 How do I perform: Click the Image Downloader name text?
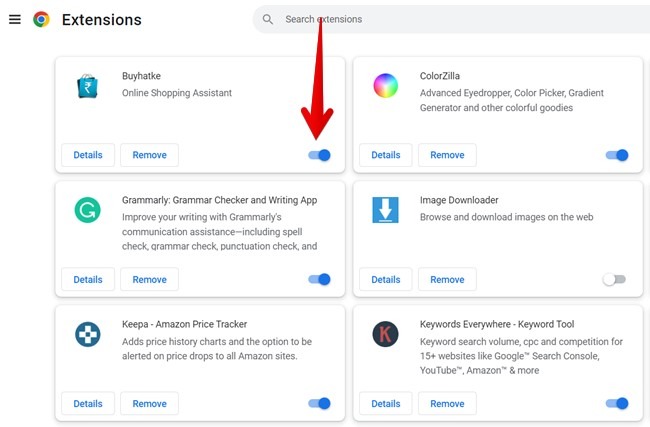pyautogui.click(x=459, y=200)
